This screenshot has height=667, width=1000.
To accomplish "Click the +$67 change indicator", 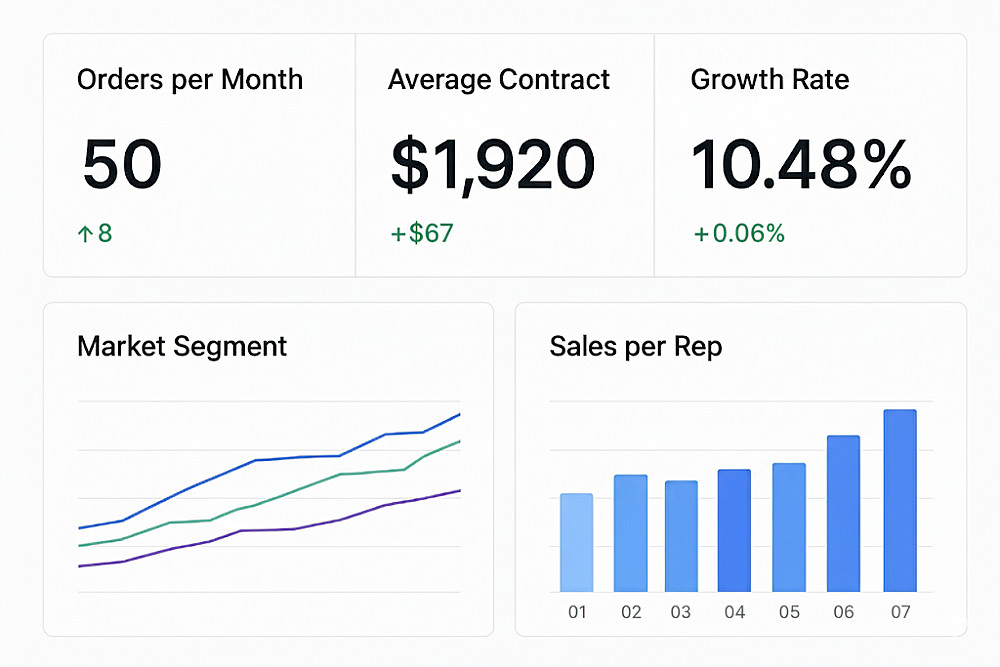I will point(422,234).
